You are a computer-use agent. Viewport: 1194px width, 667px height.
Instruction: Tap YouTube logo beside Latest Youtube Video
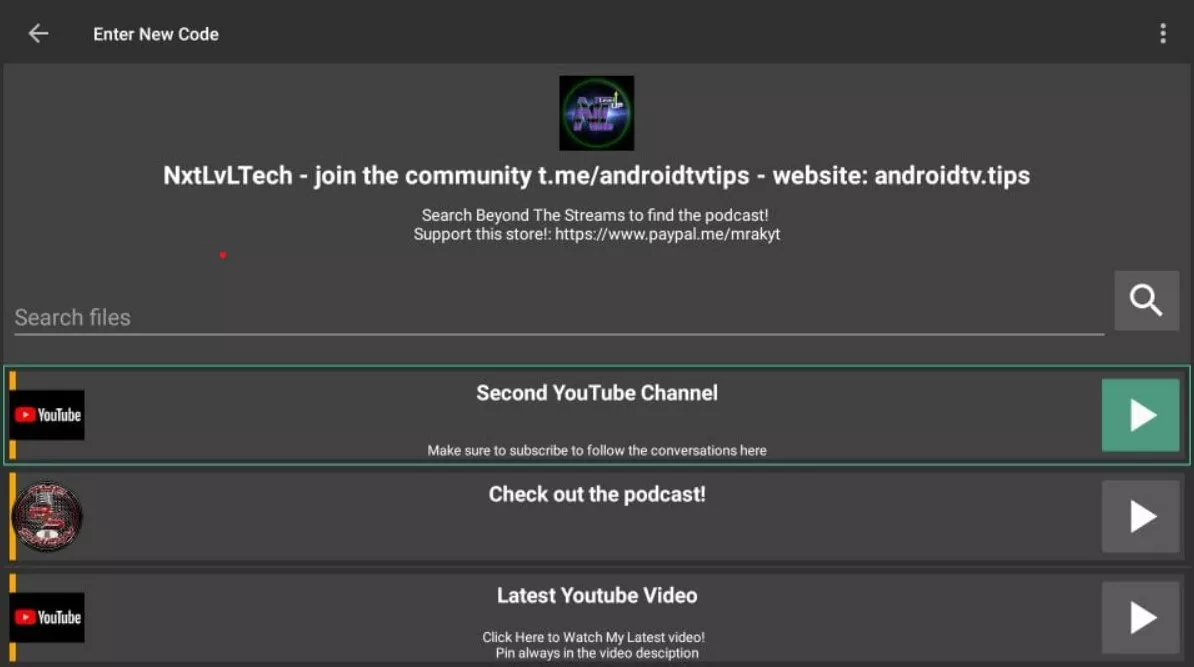(x=48, y=617)
